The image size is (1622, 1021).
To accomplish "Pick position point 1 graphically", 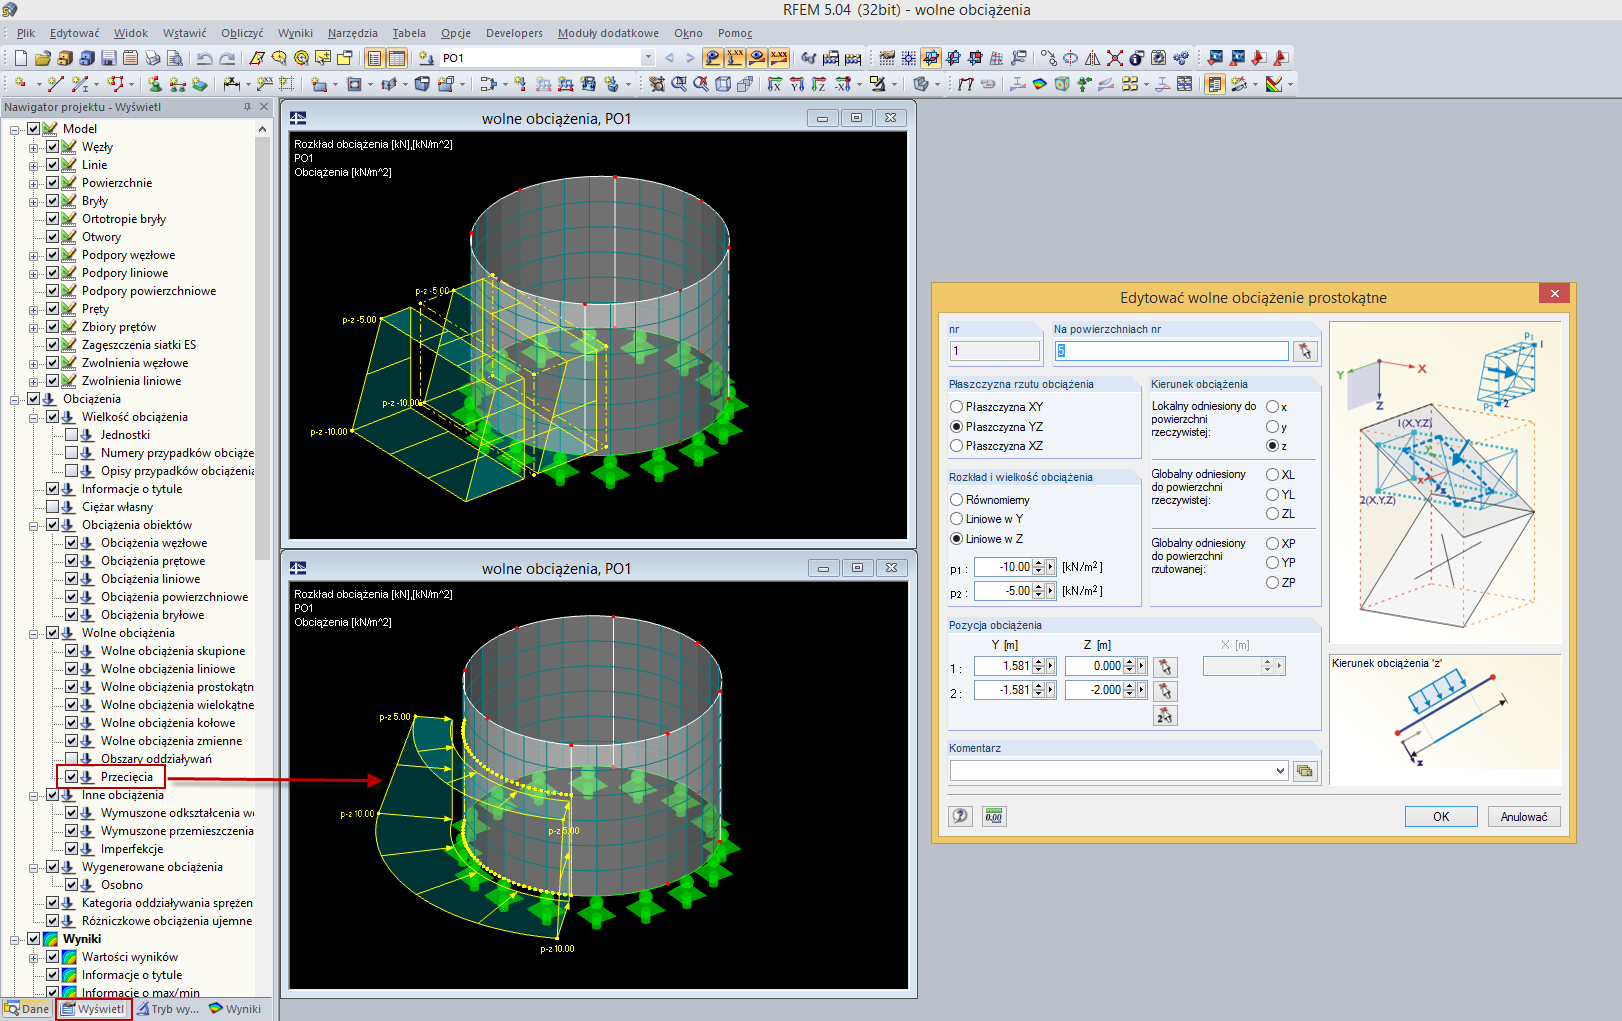I will pyautogui.click(x=1165, y=667).
